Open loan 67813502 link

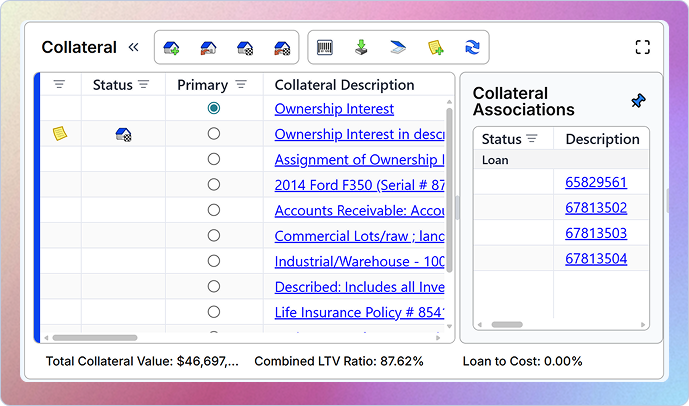click(596, 207)
